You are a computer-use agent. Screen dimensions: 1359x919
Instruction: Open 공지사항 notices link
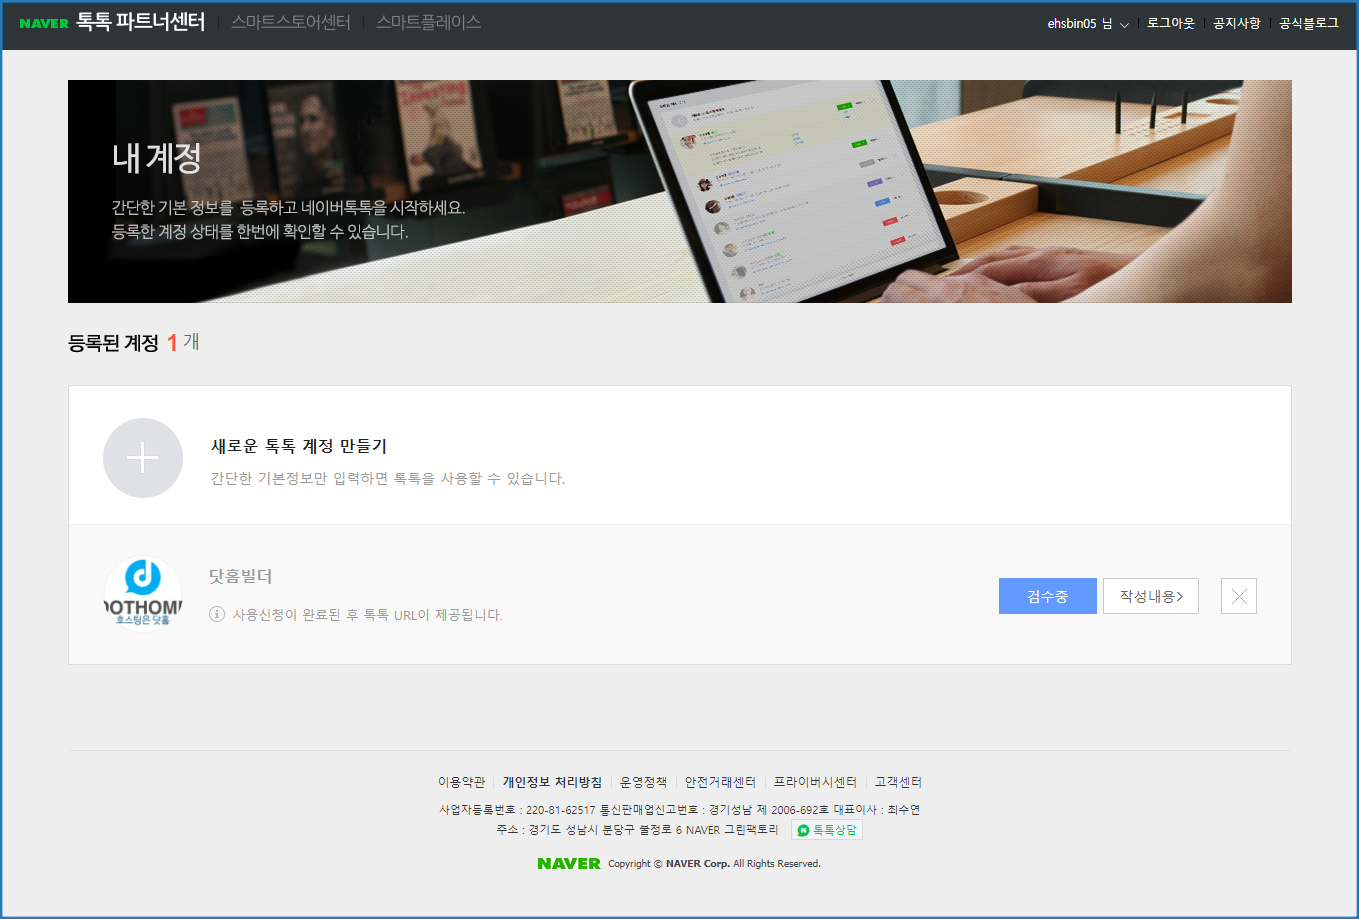[1236, 23]
